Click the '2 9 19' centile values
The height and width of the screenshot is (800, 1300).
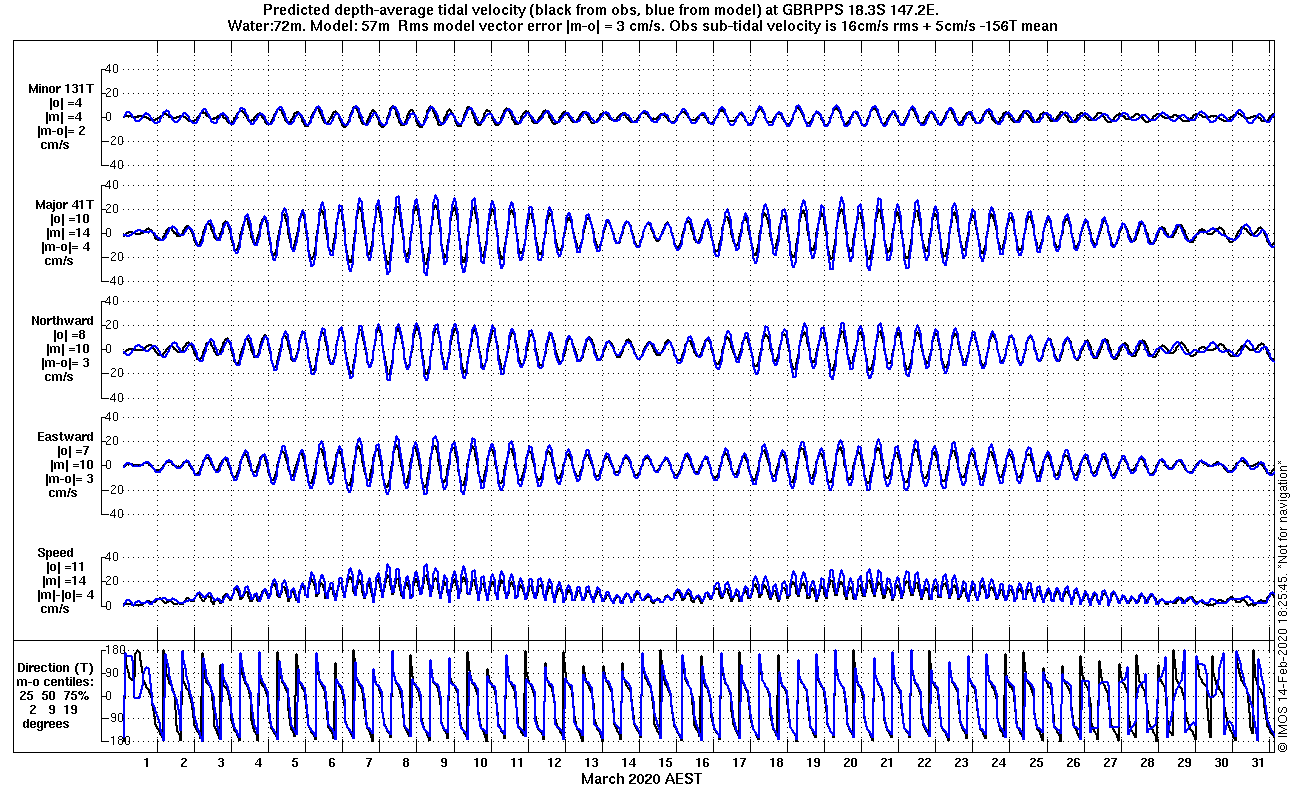(x=55, y=709)
